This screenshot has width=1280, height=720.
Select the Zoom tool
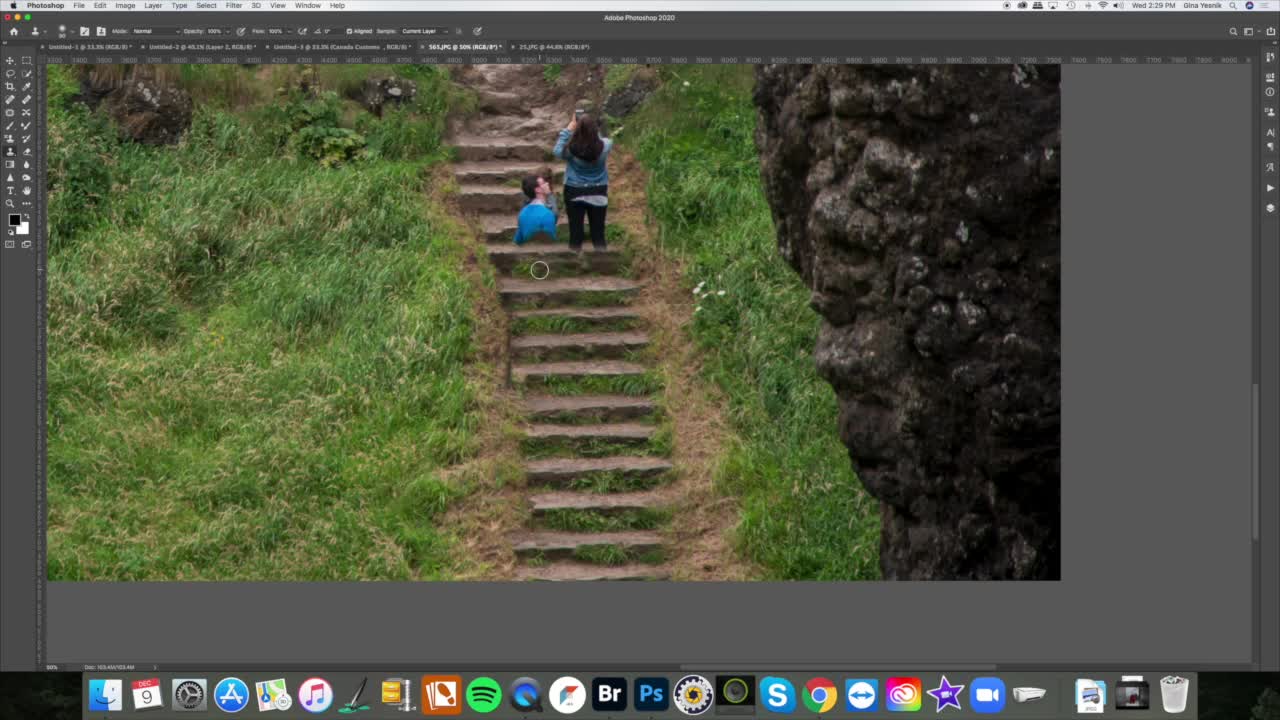tap(10, 203)
